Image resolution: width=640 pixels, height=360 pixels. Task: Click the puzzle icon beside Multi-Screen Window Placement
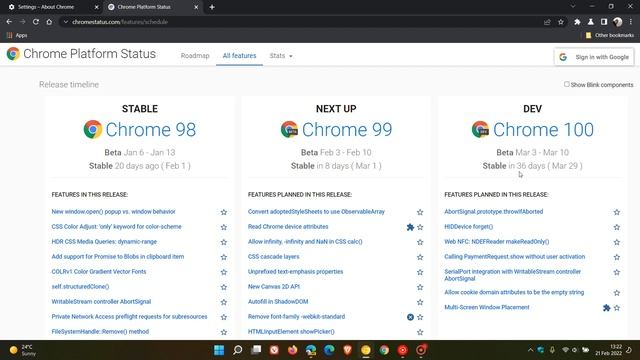point(607,308)
